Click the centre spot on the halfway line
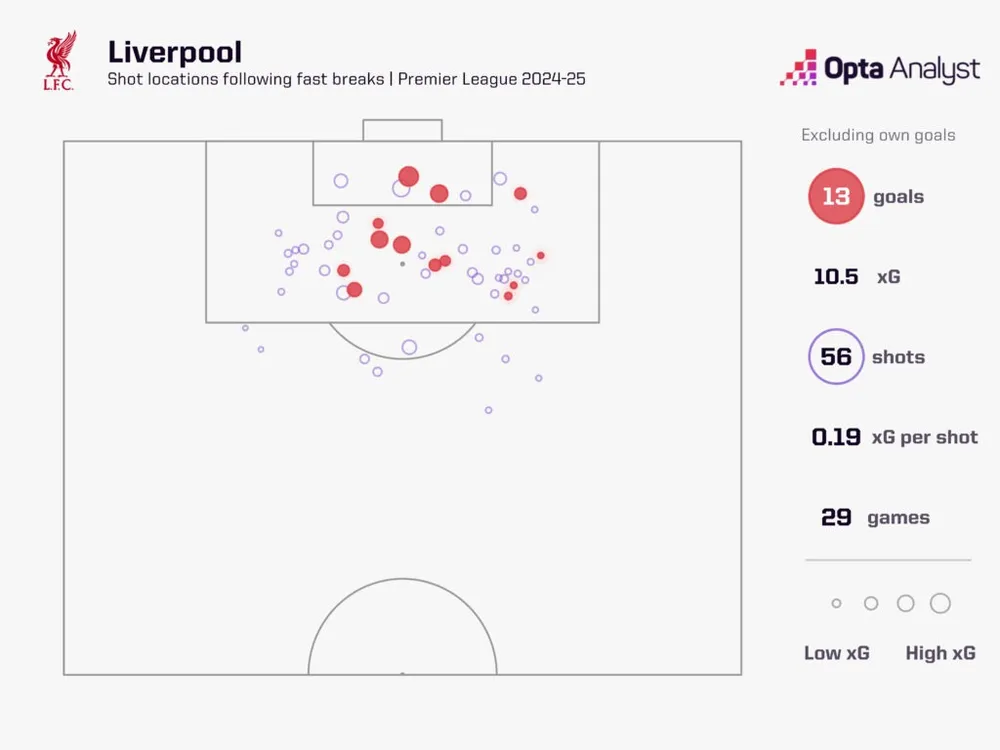Screen dimensions: 1000x750 [402, 674]
